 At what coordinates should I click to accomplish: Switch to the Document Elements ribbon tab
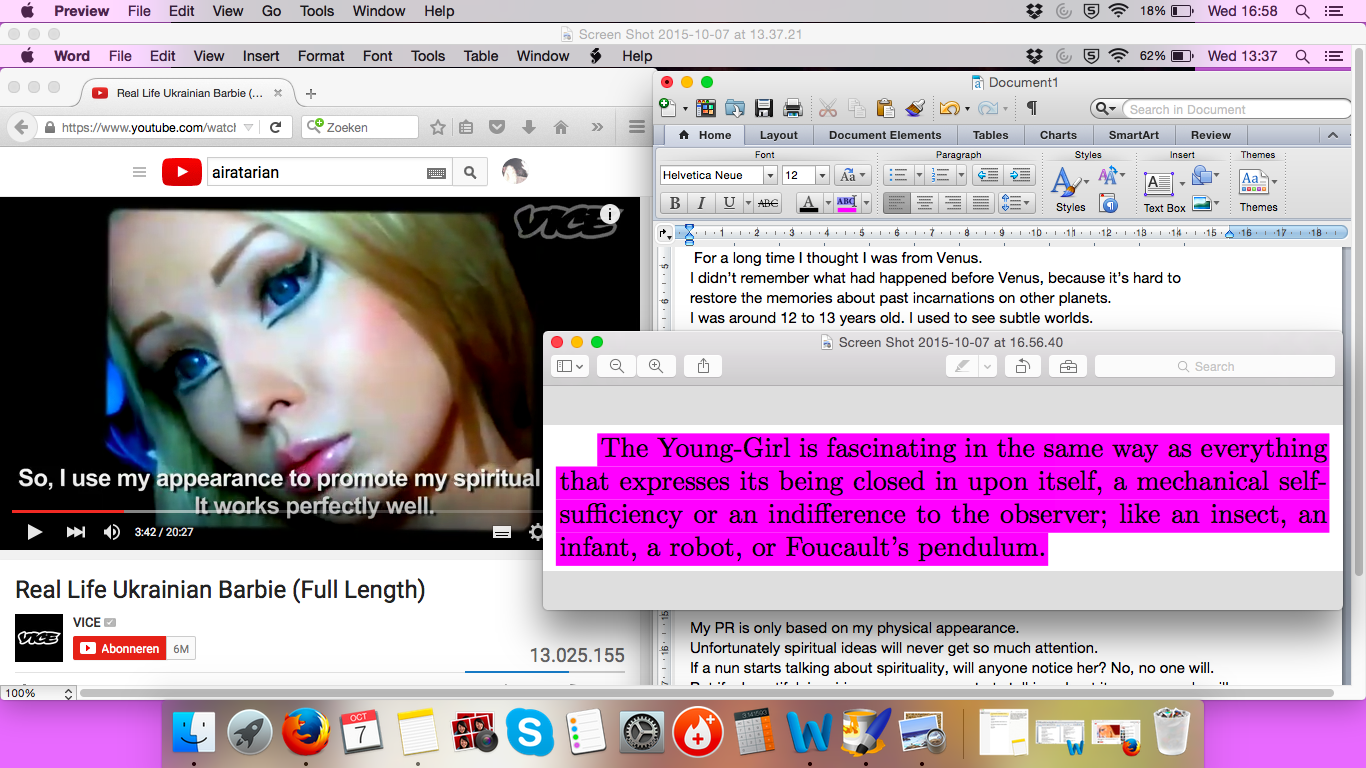pyautogui.click(x=884, y=135)
